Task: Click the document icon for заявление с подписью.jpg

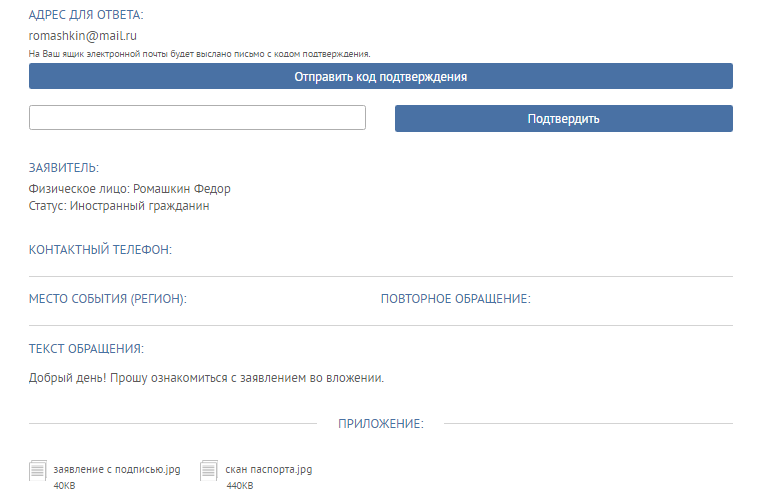Action: coord(38,470)
